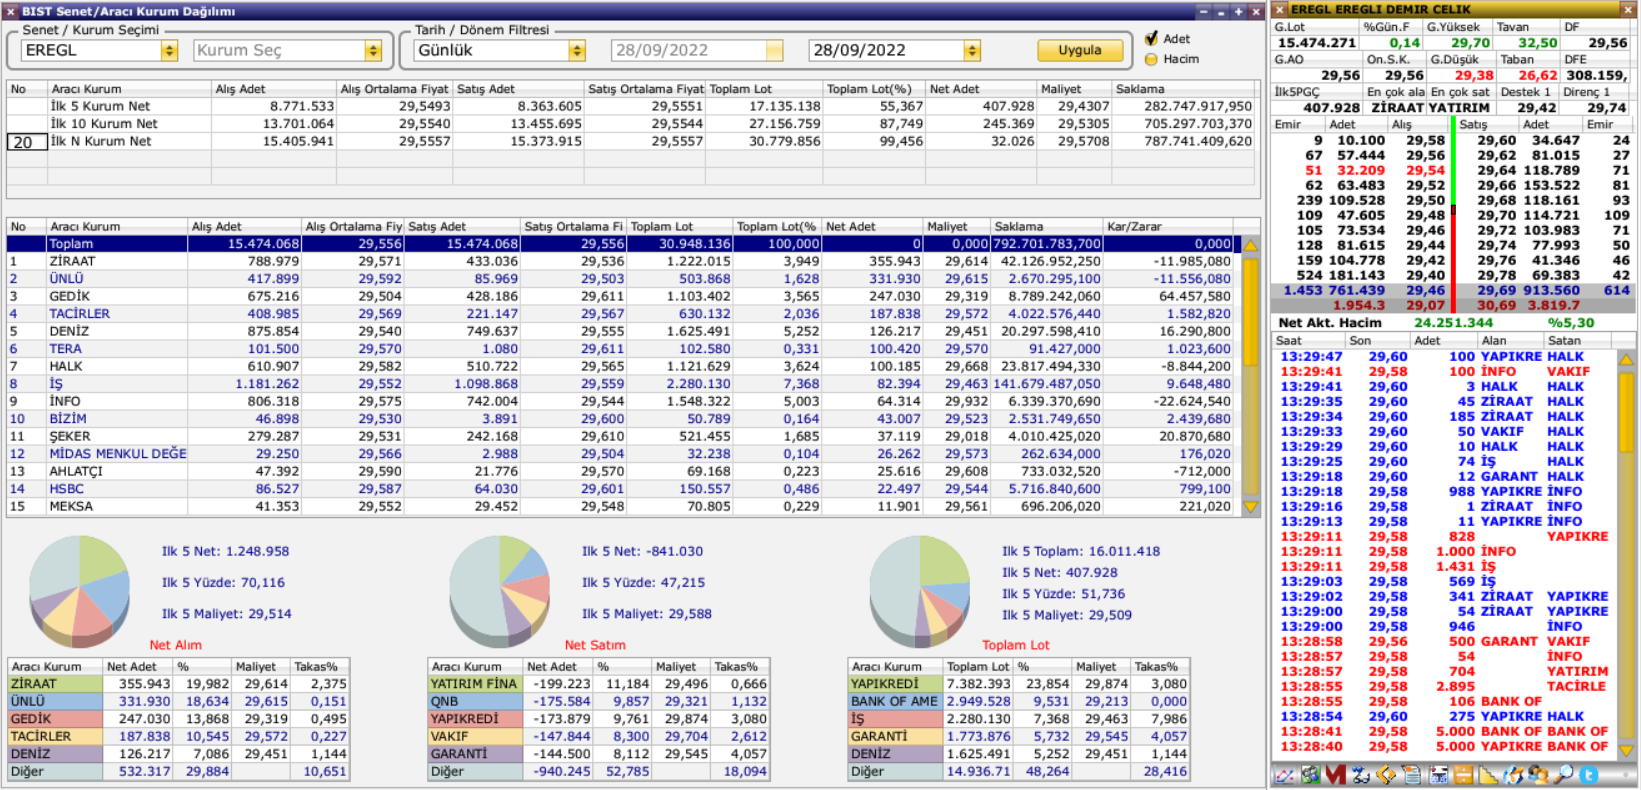Open the EREGL symbol dropdown arrow
The image size is (1641, 790).
point(169,50)
